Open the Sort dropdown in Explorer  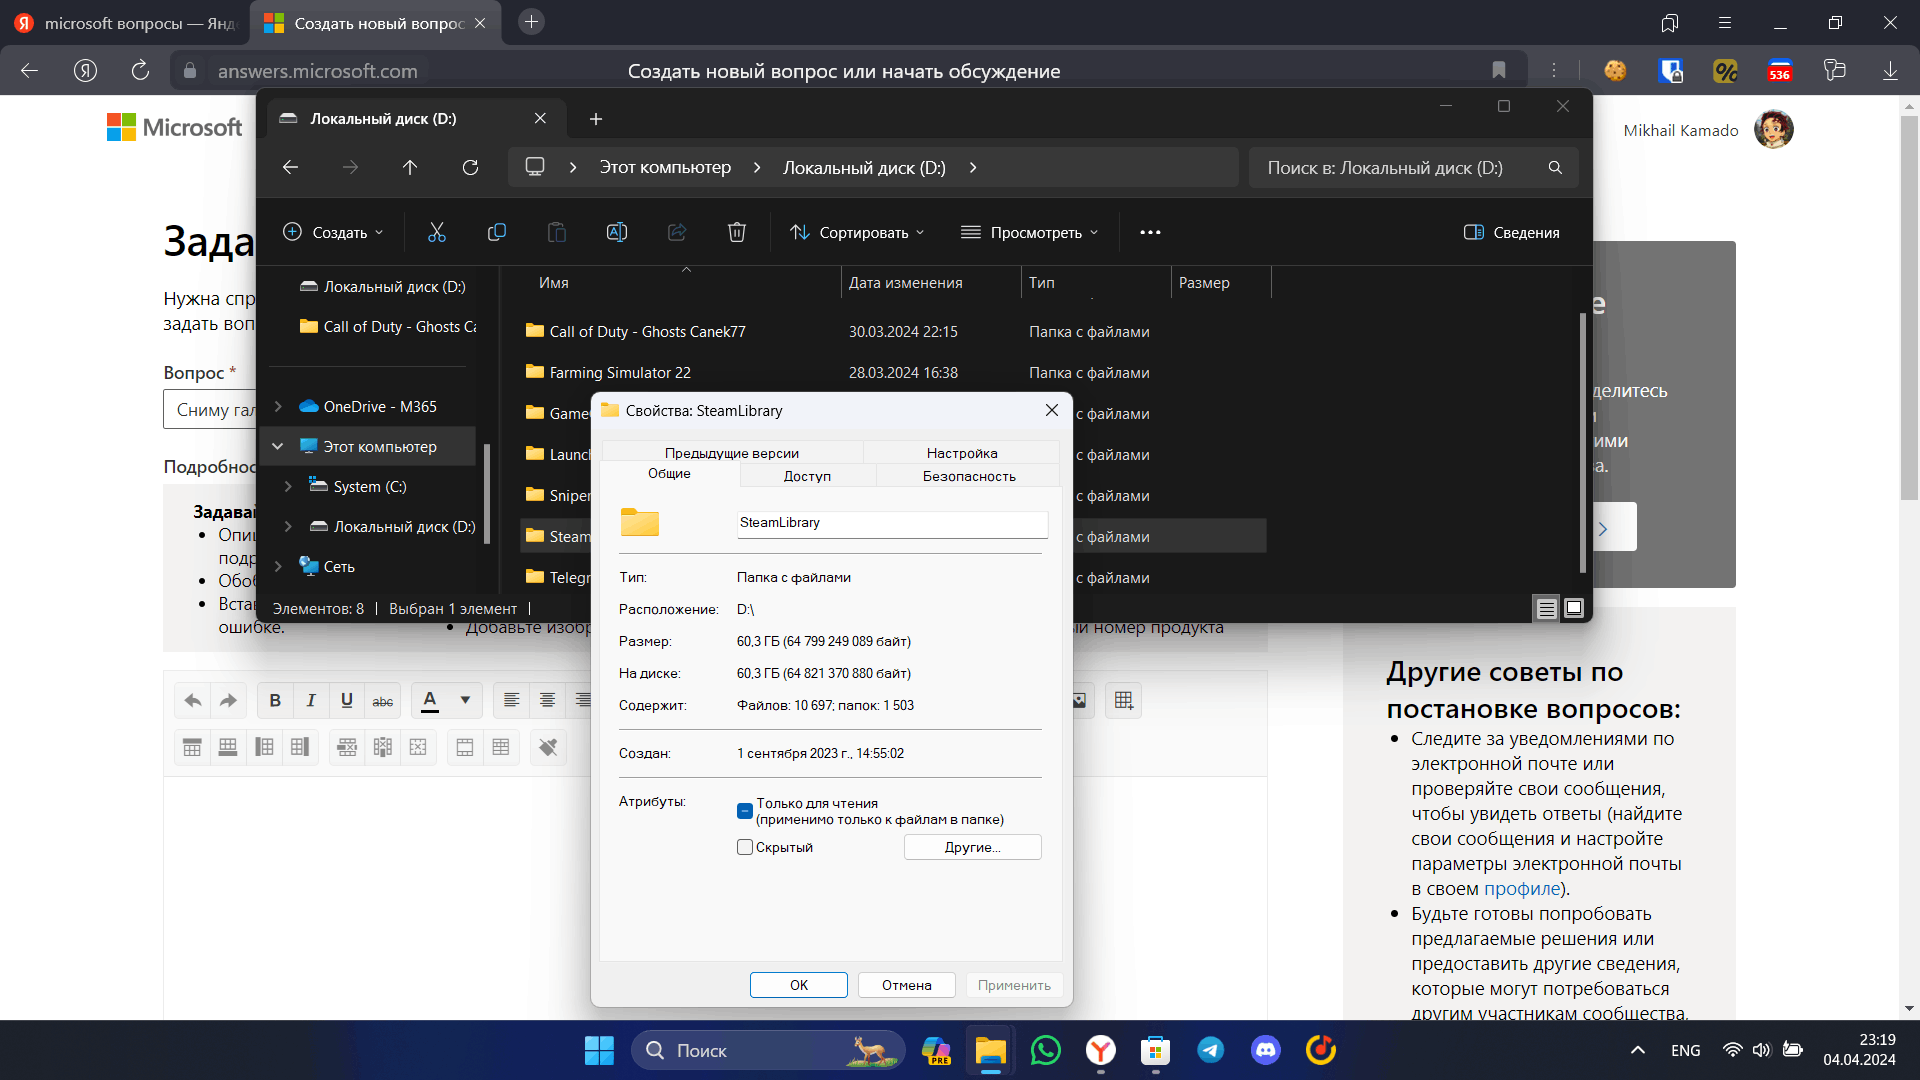click(857, 232)
